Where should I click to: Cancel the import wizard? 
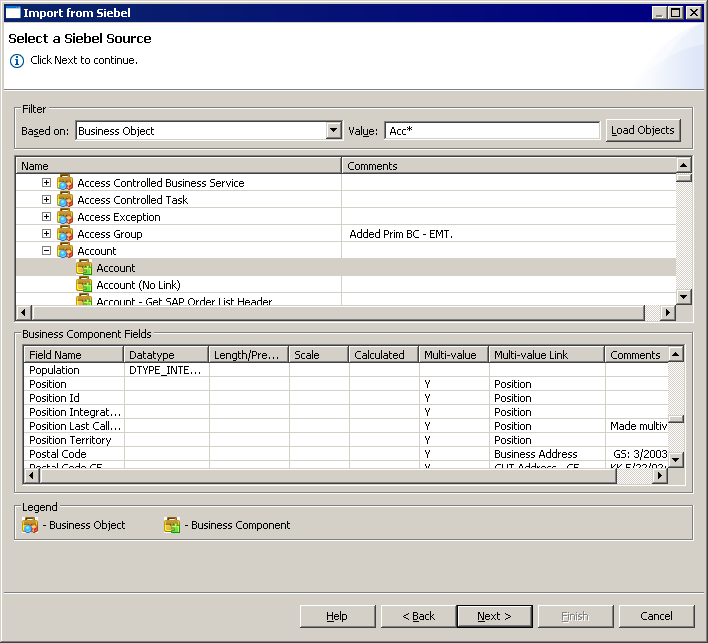[x=657, y=616]
